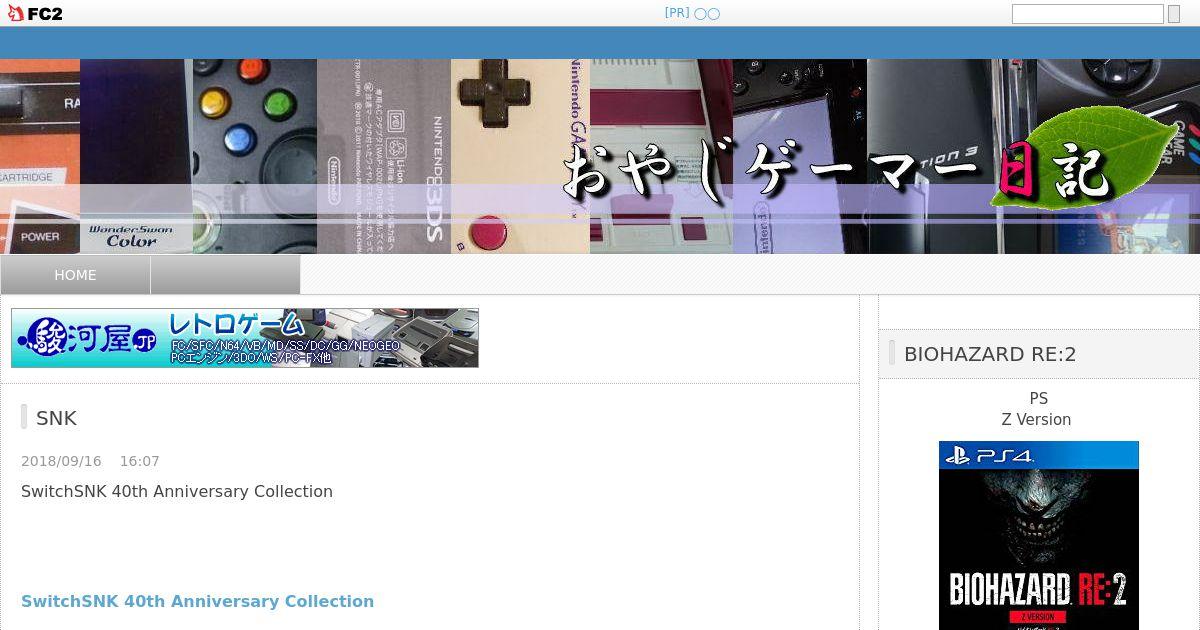Open the SNK post title

pos(56,418)
